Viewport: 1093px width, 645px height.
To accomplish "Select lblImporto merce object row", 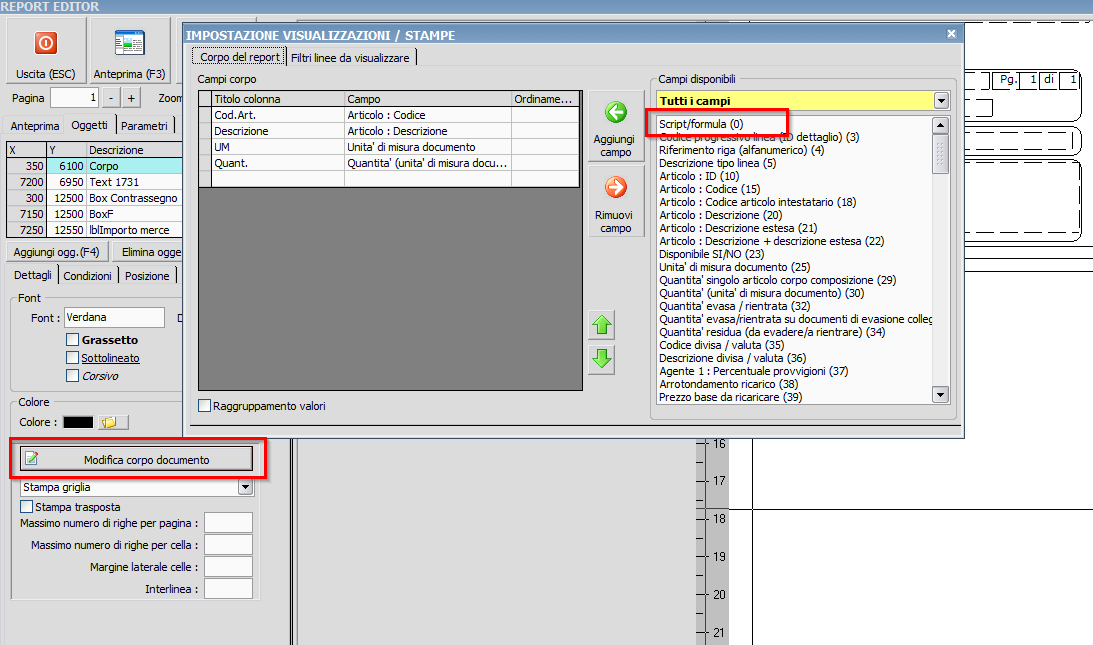I will 95,230.
